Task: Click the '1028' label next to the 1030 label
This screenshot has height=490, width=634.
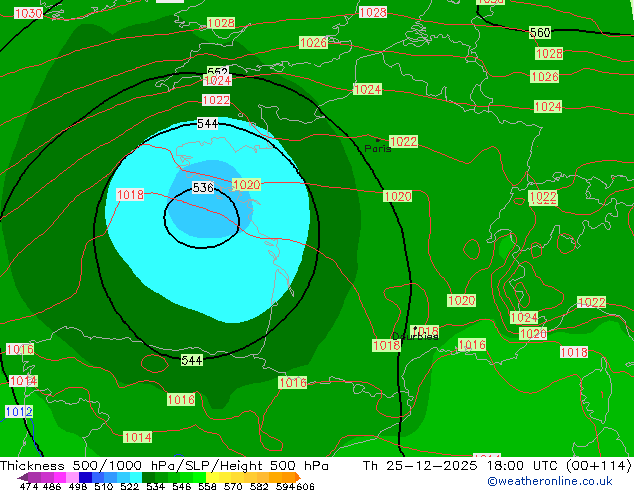Action: [221, 23]
